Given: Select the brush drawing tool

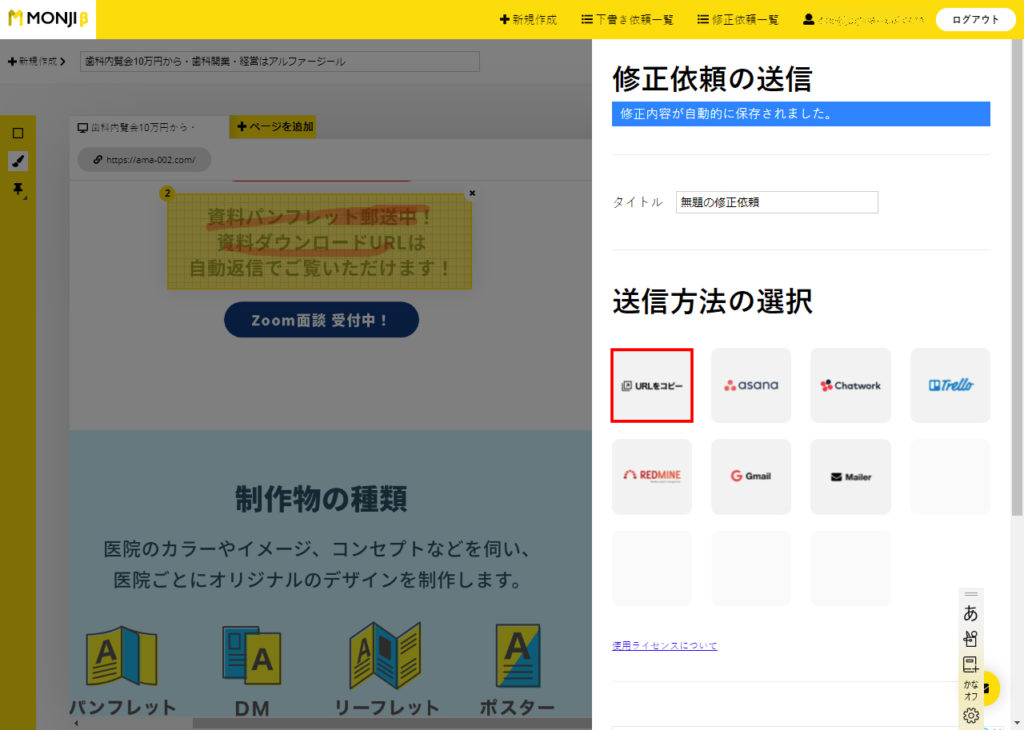Looking at the screenshot, I should 17,161.
